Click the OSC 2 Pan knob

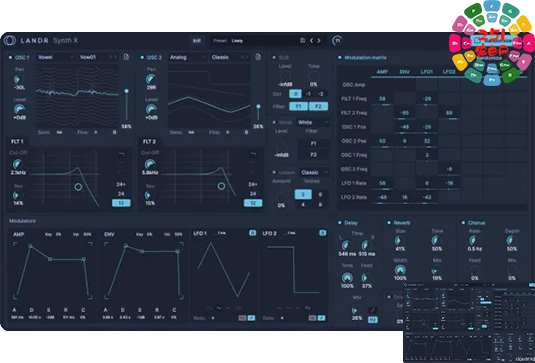click(151, 79)
